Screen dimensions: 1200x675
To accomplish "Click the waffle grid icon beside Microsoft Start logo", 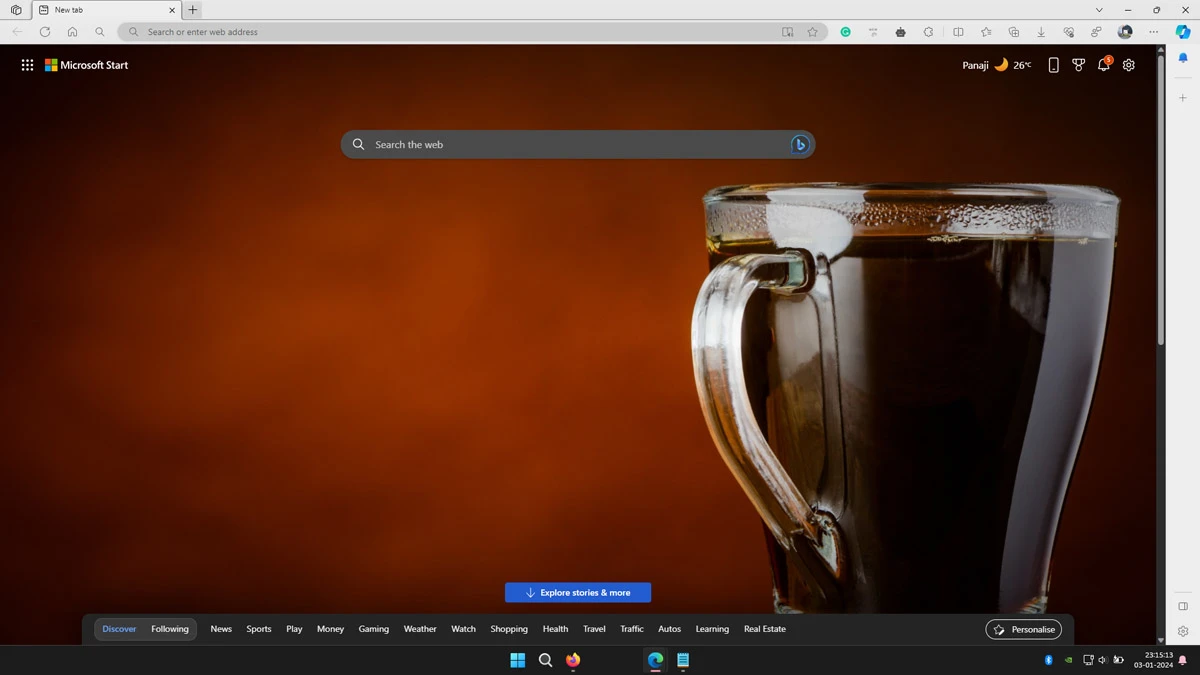I will point(27,64).
